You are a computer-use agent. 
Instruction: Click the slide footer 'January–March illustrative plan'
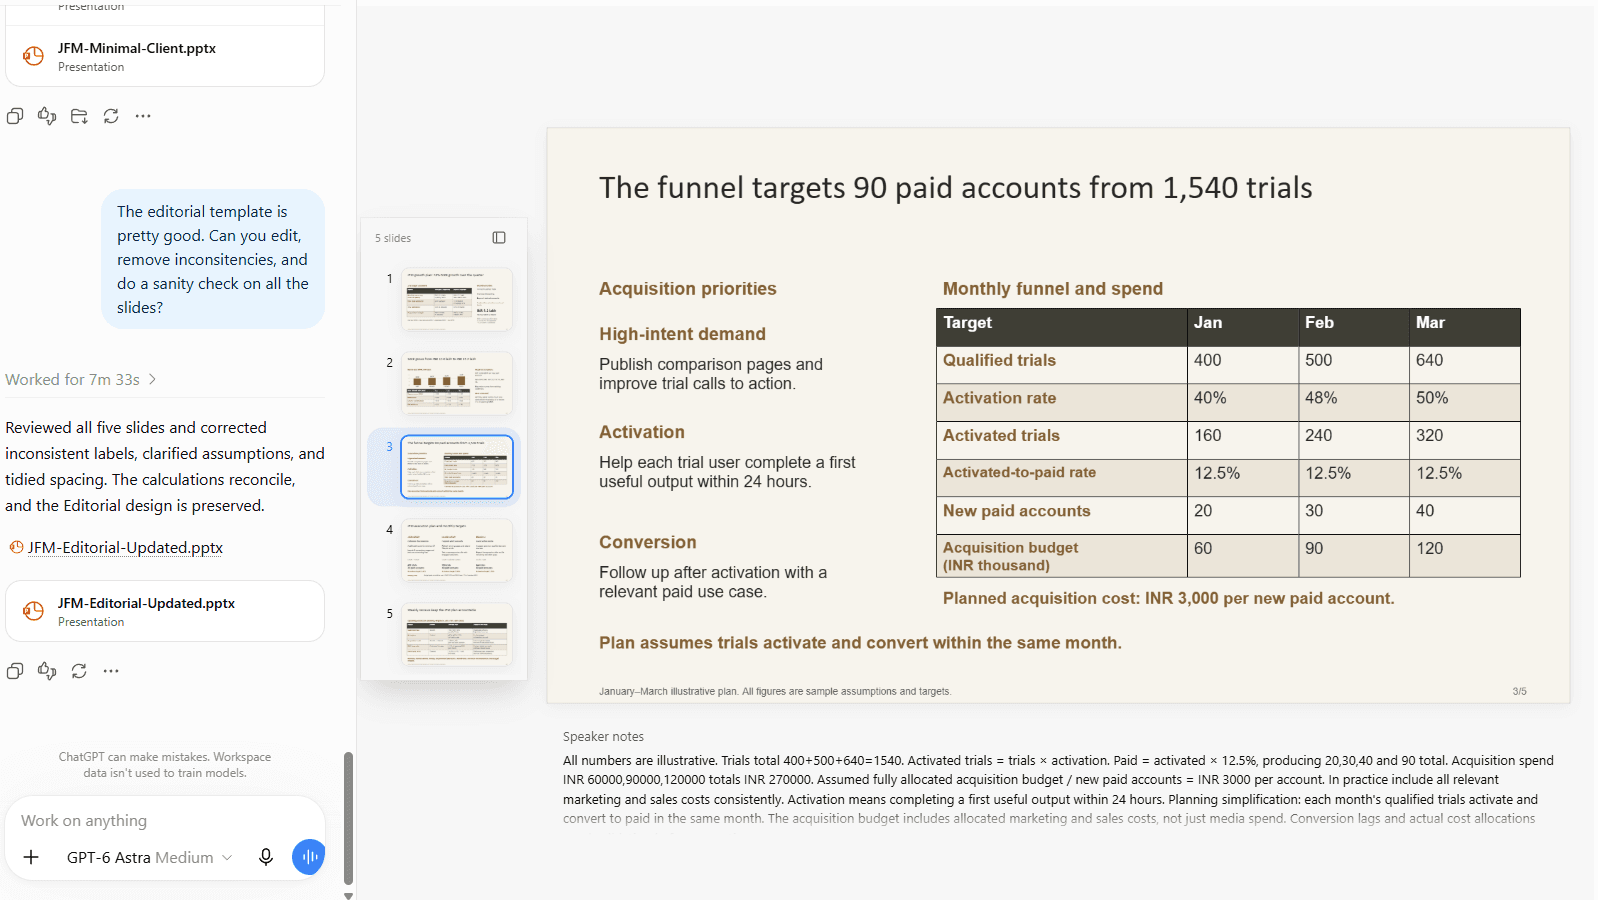point(775,691)
